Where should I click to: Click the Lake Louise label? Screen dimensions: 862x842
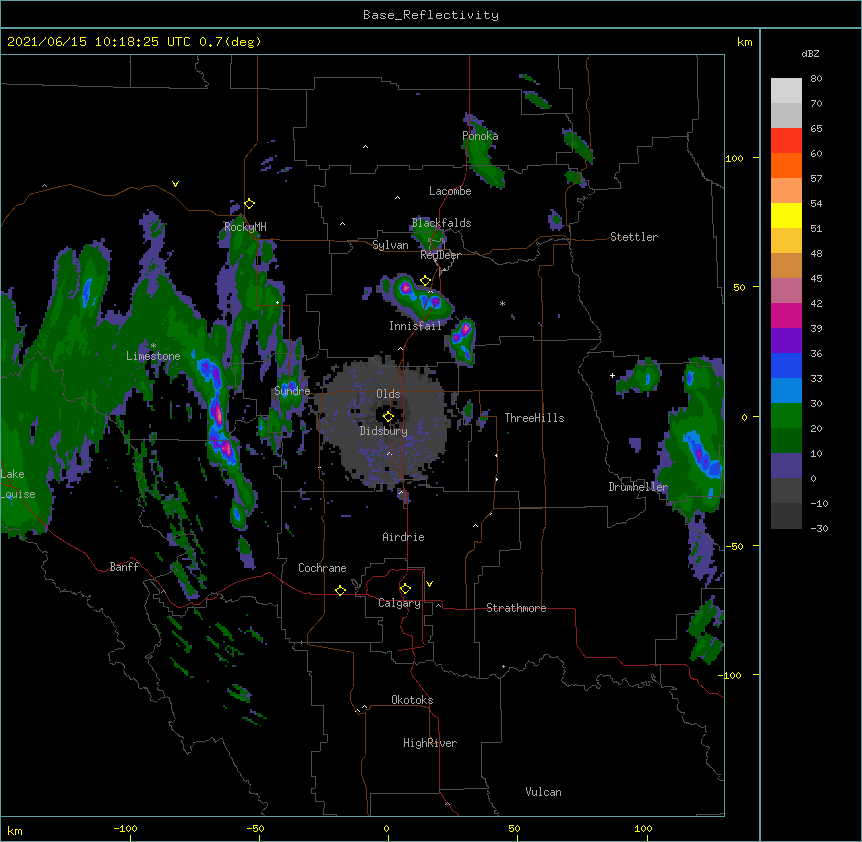click(18, 484)
